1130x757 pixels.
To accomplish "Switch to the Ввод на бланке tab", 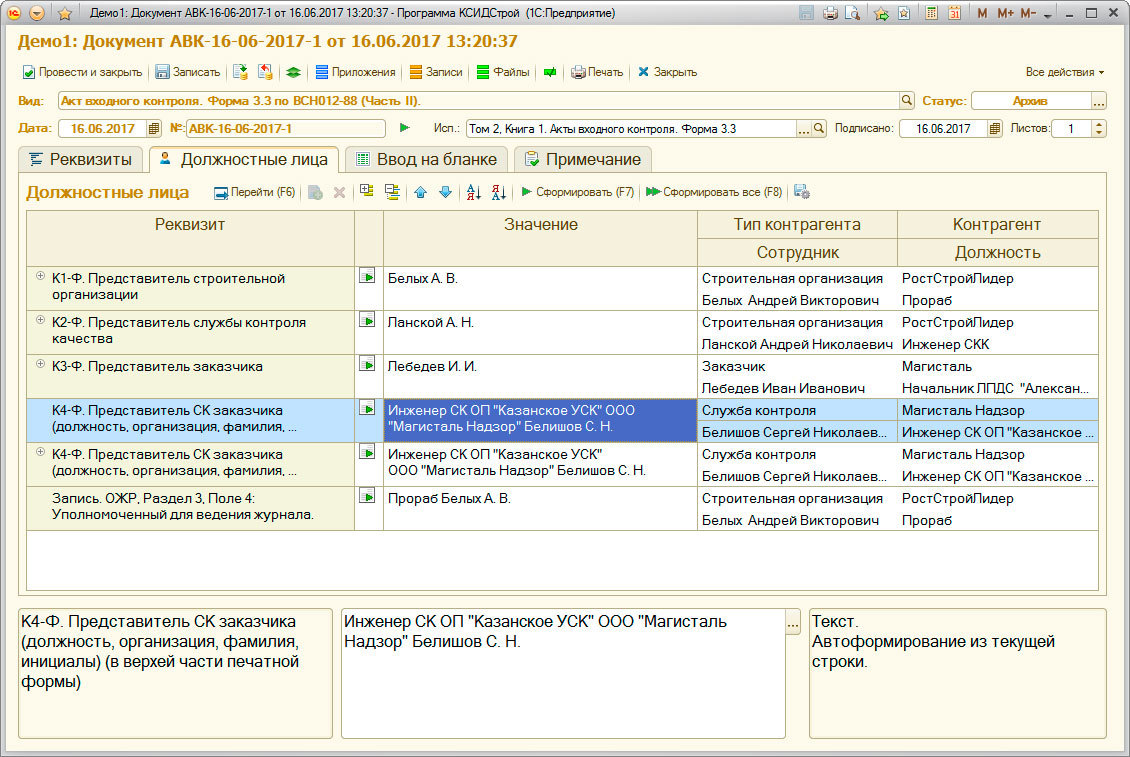I will tap(426, 159).
